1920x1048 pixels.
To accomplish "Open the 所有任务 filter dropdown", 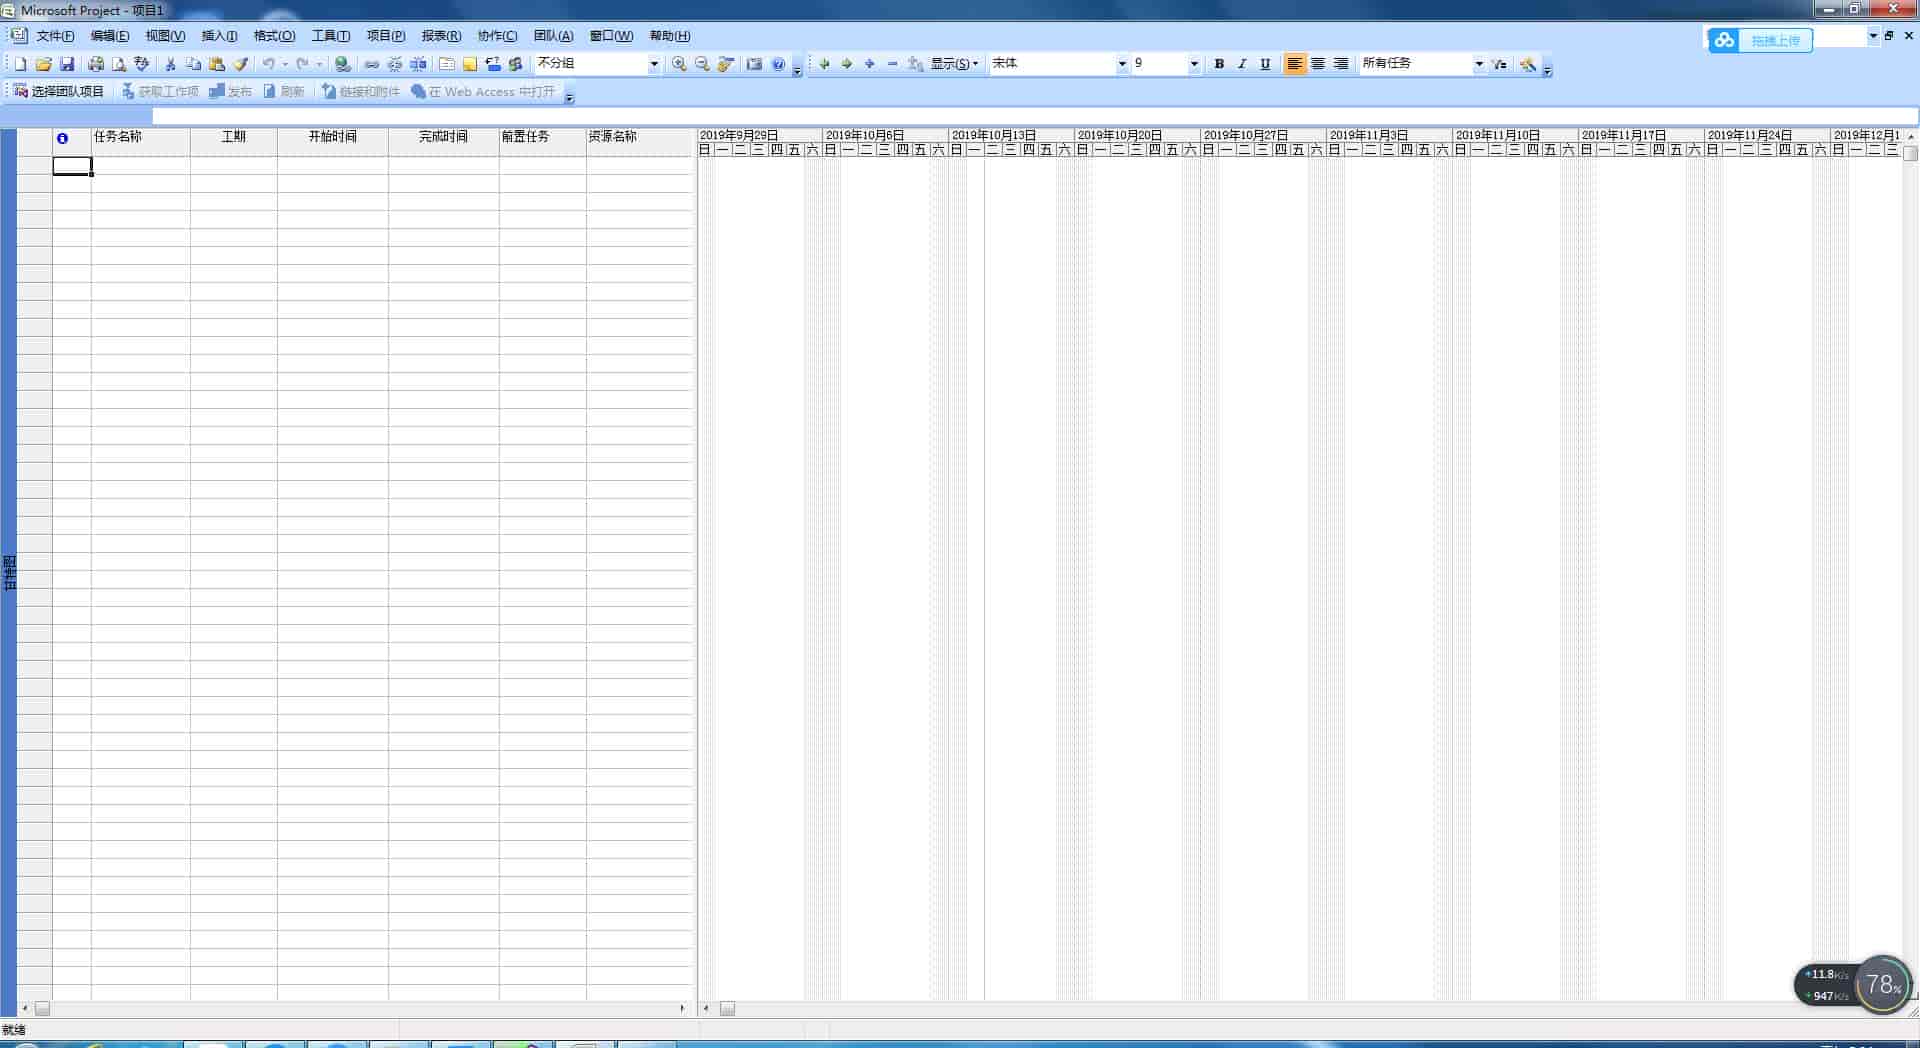I will [x=1478, y=64].
